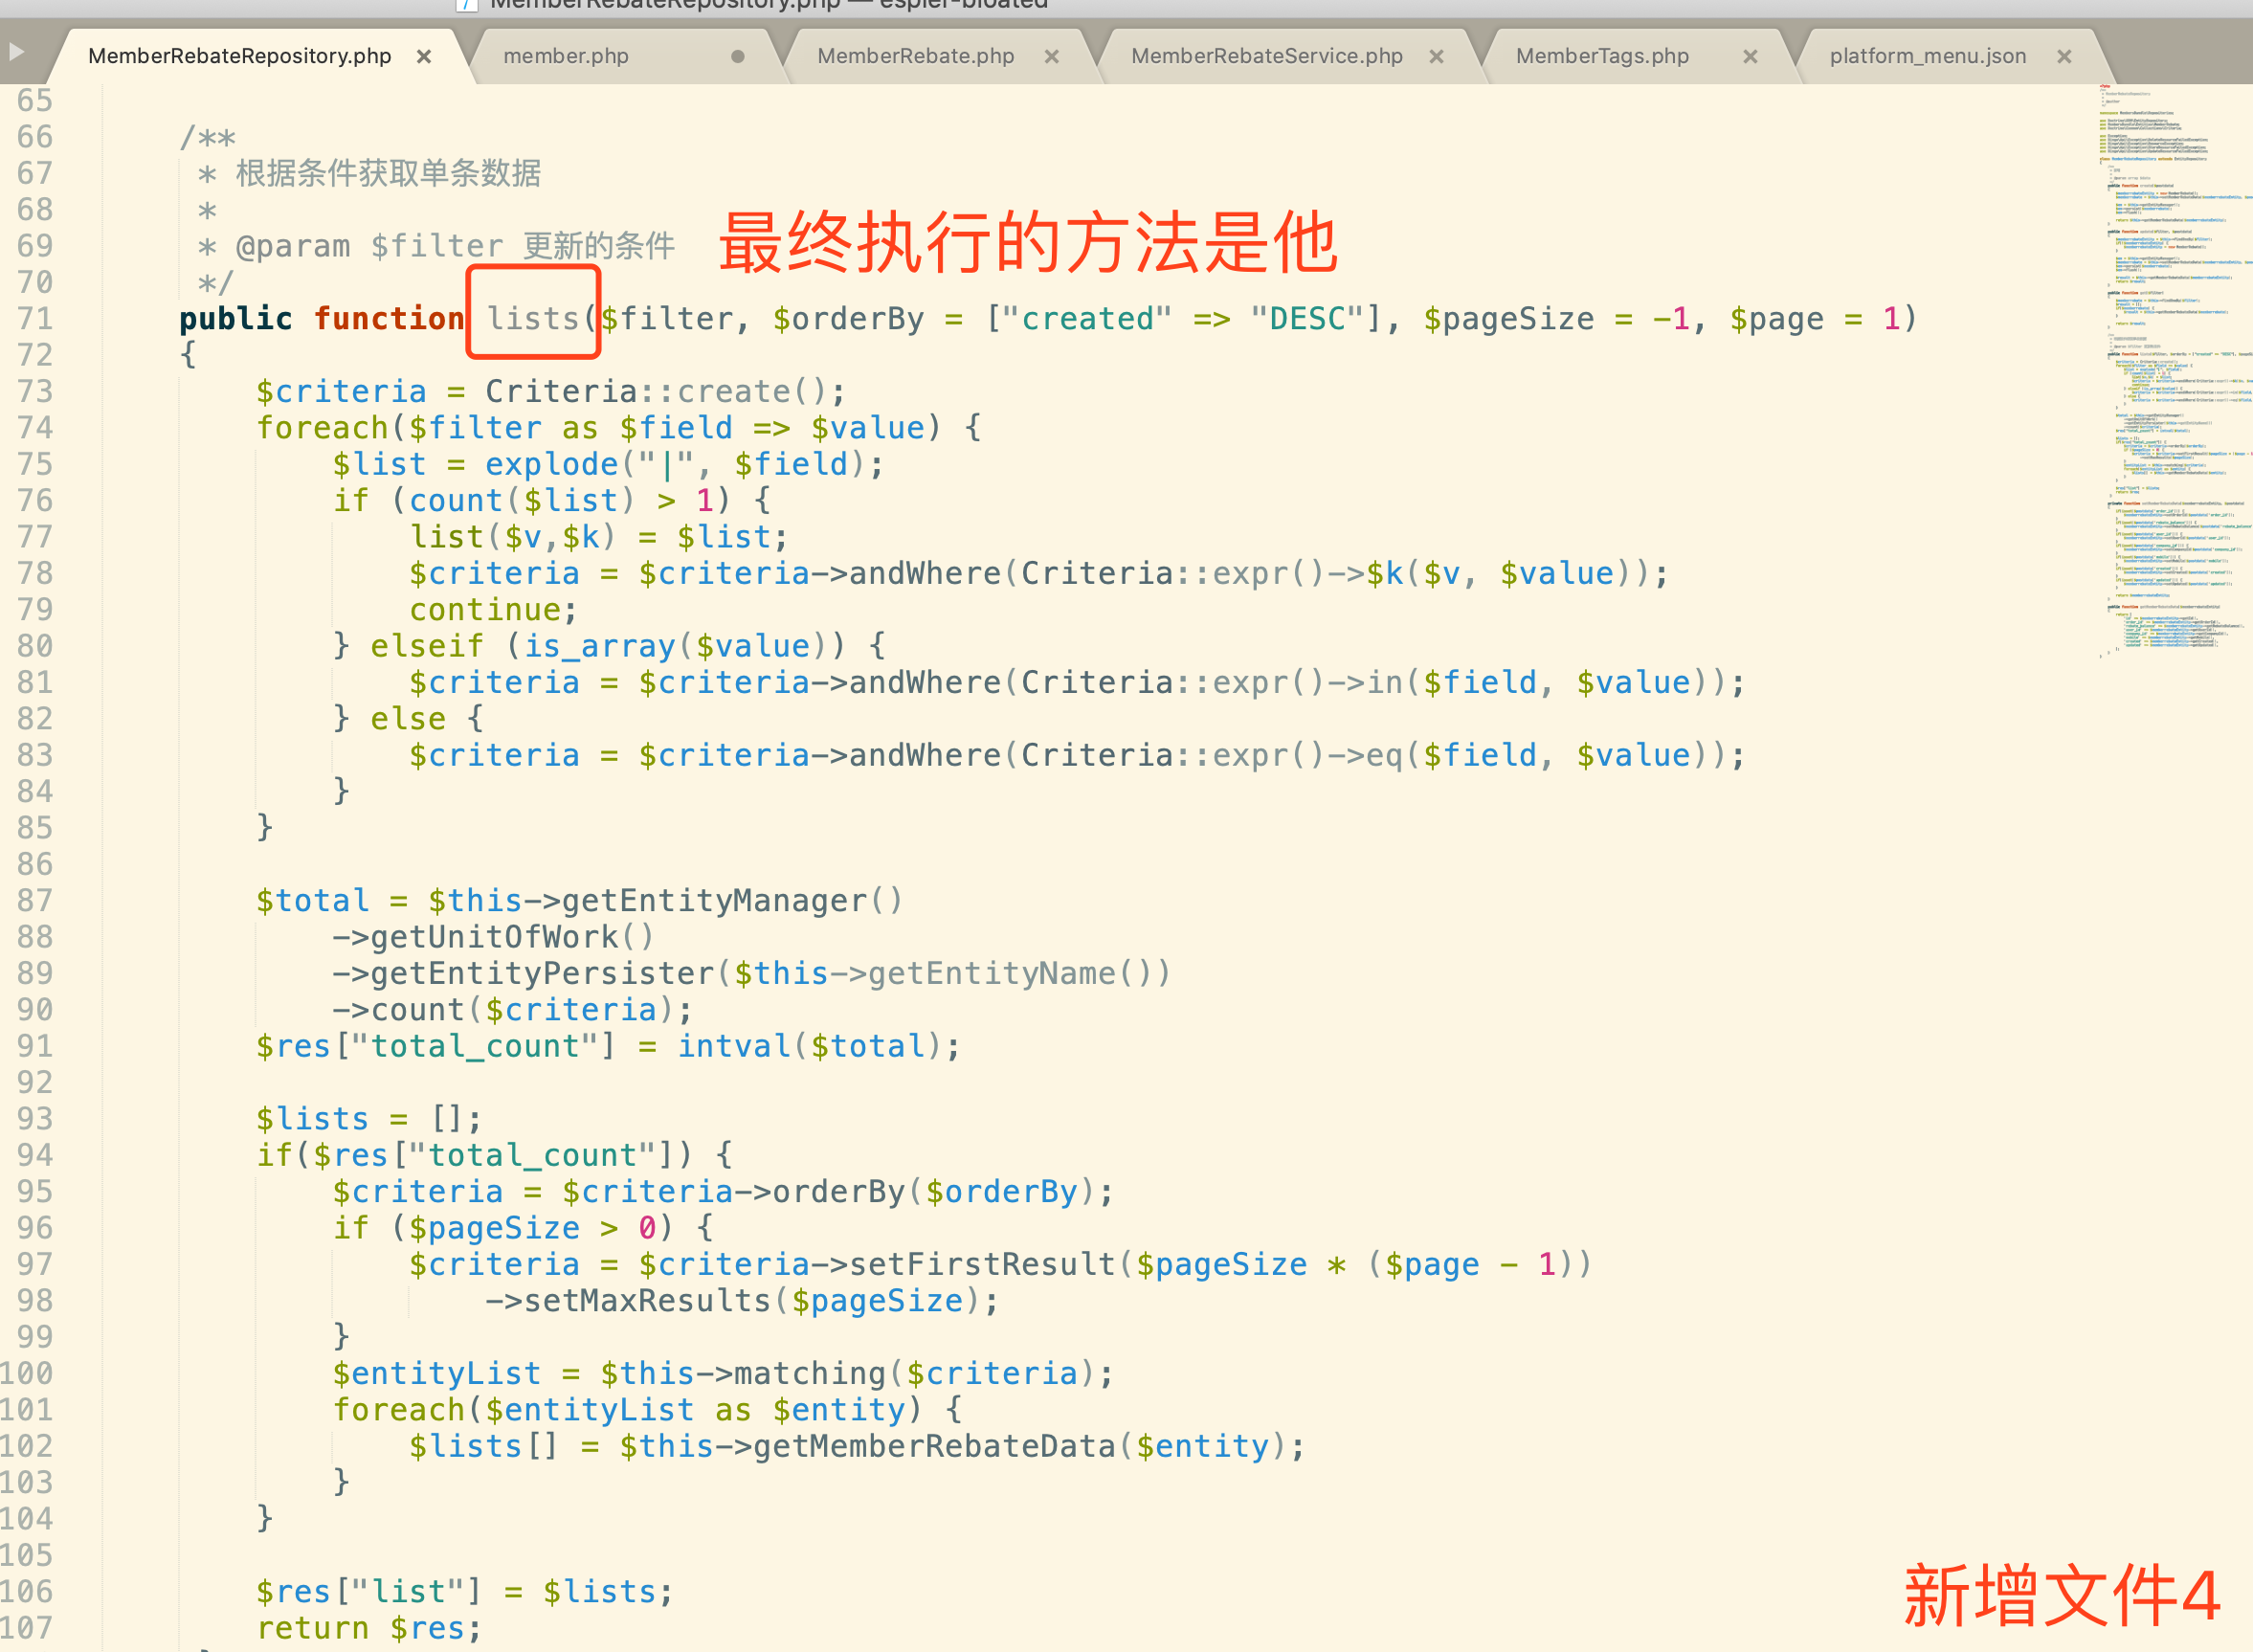Click member.php unsaved dot indicator

tap(738, 57)
